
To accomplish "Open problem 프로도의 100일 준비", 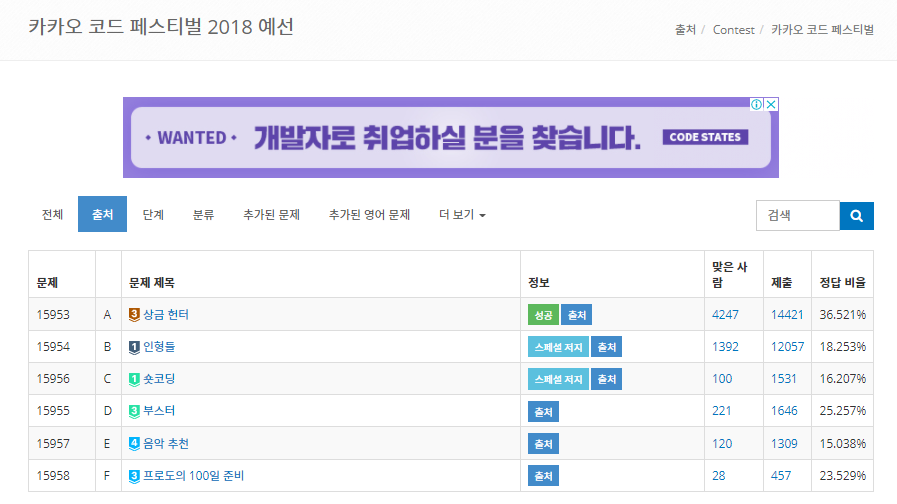I will tap(193, 475).
